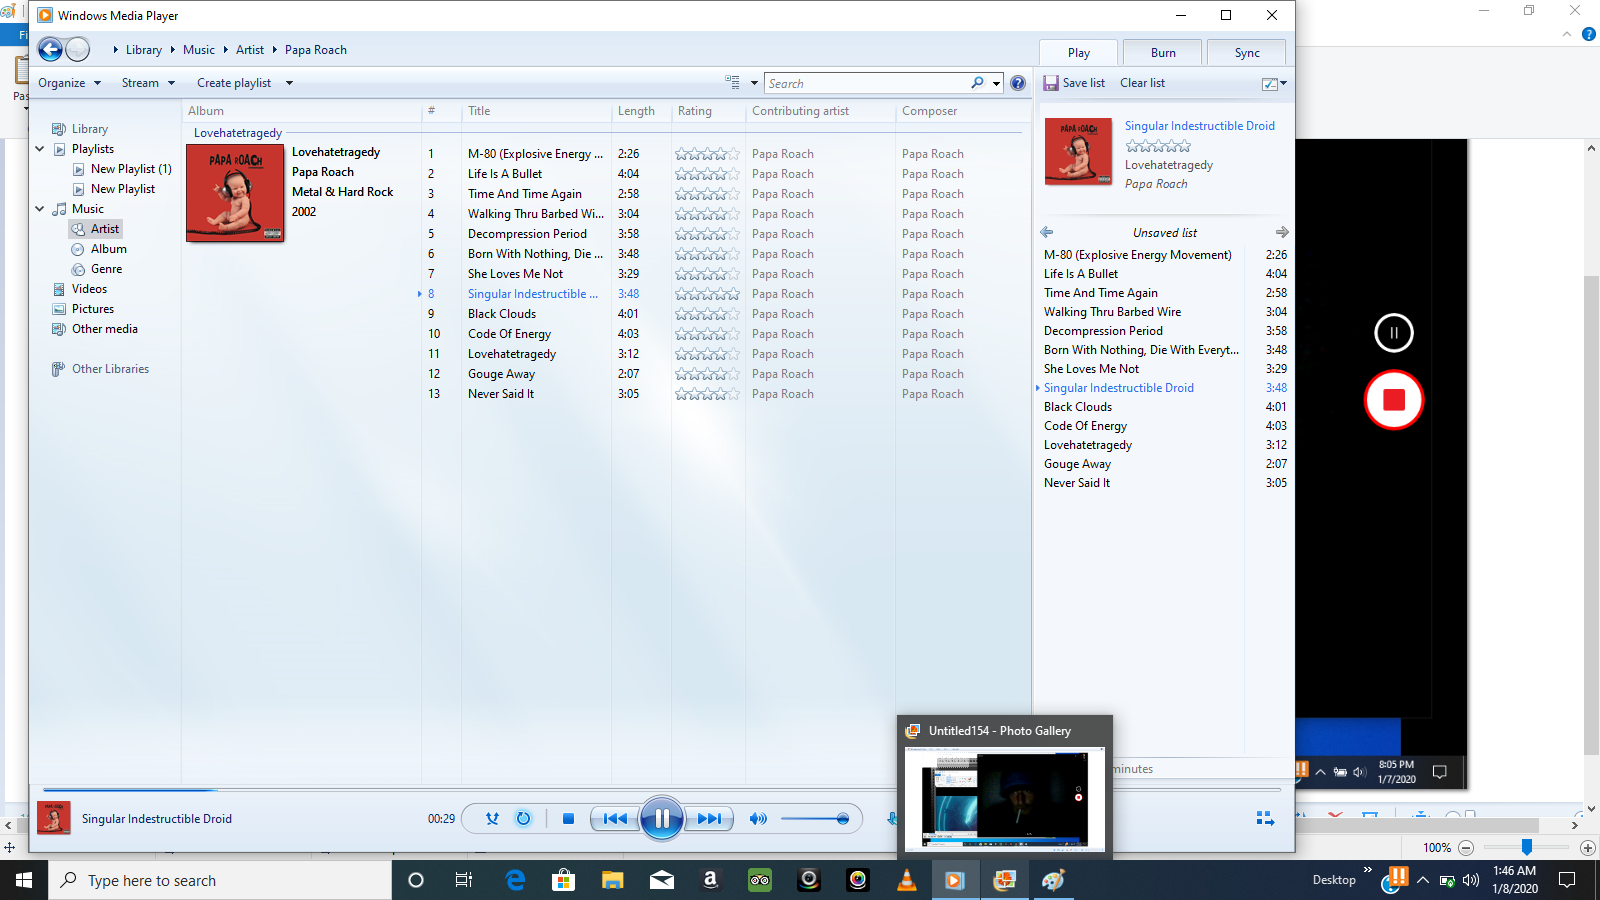The width and height of the screenshot is (1600, 900).
Task: Open the Play tab
Action: click(x=1078, y=53)
